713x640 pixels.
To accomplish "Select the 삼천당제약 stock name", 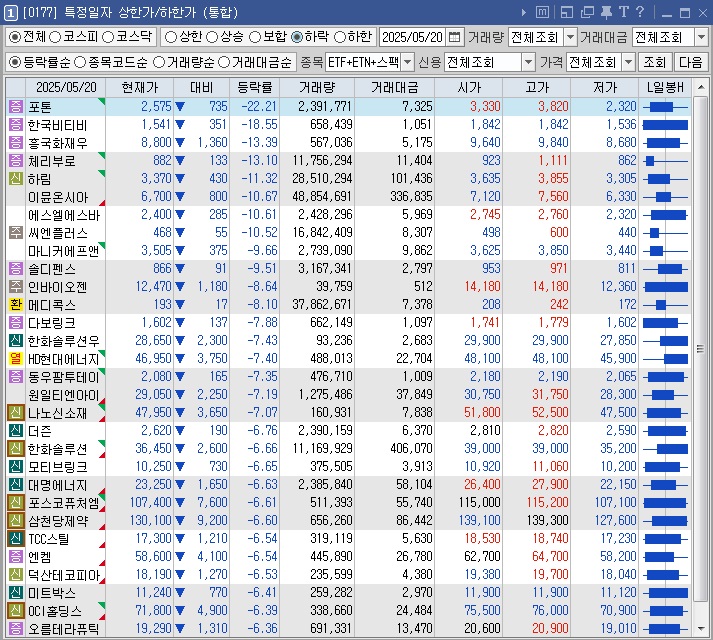I will [x=58, y=521].
